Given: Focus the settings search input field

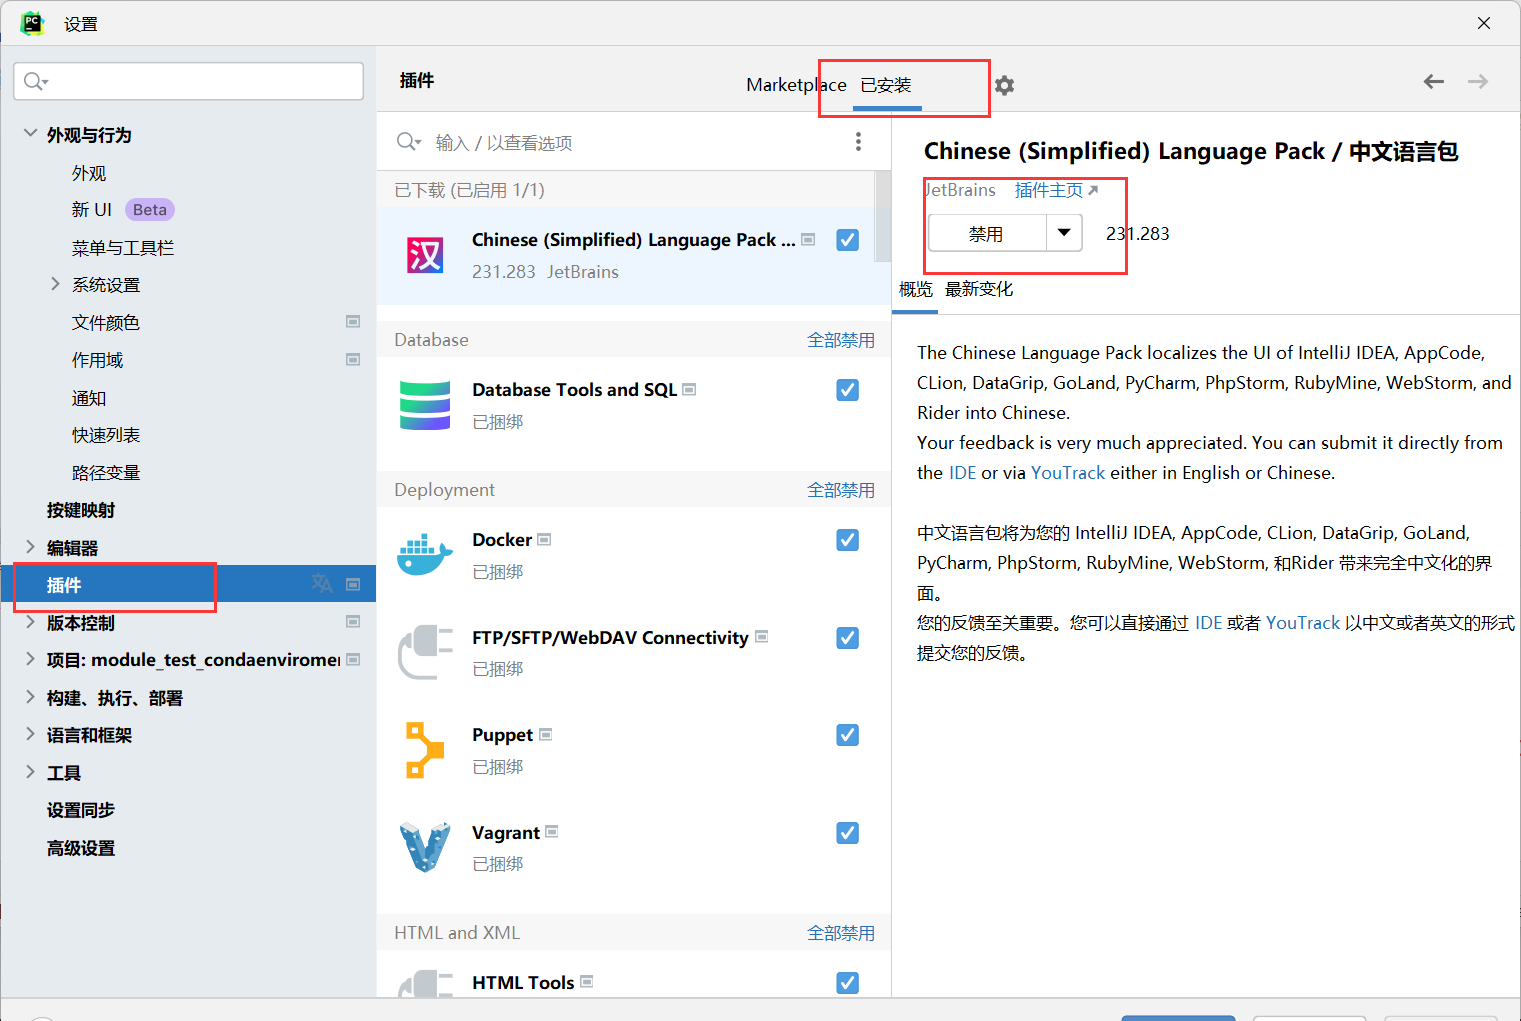Looking at the screenshot, I should click(188, 81).
